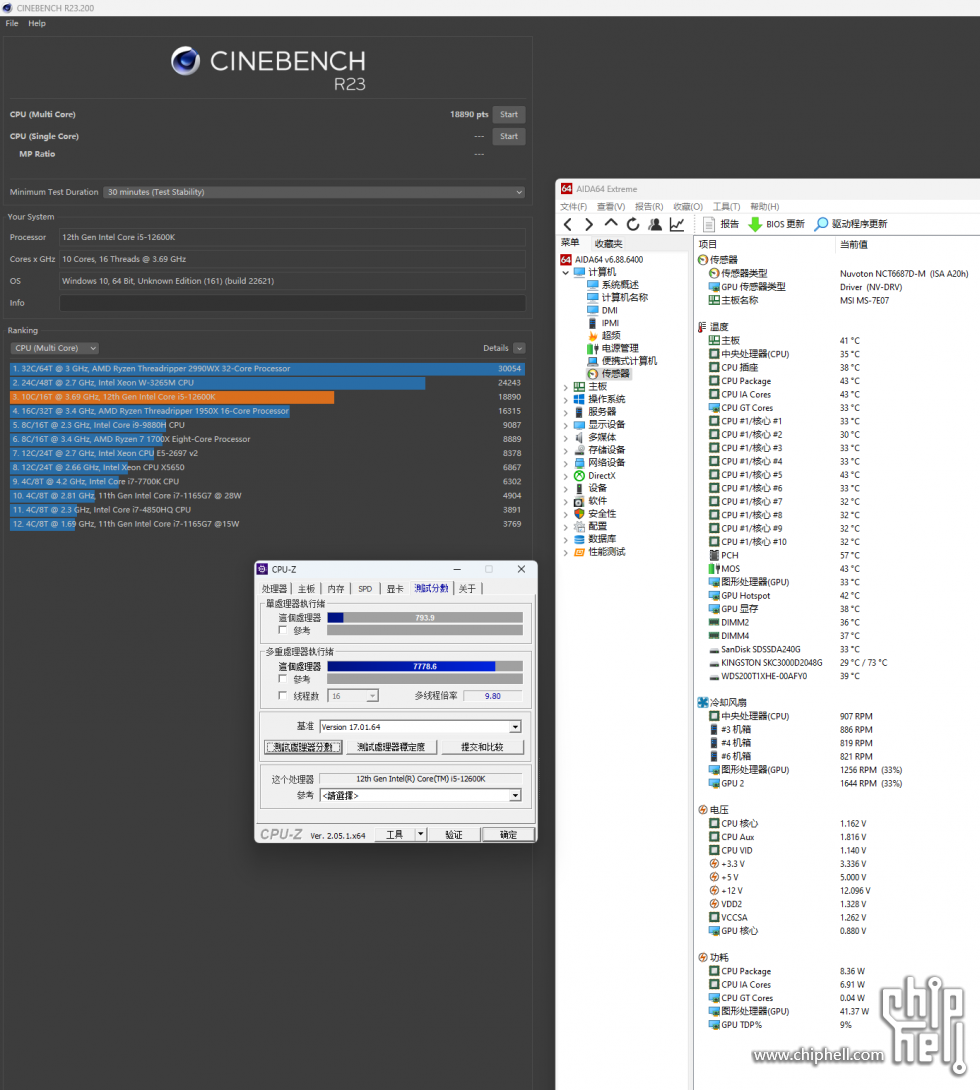Open the arrow beside CPU-Z's 工具 button
980x1090 pixels.
pos(420,834)
